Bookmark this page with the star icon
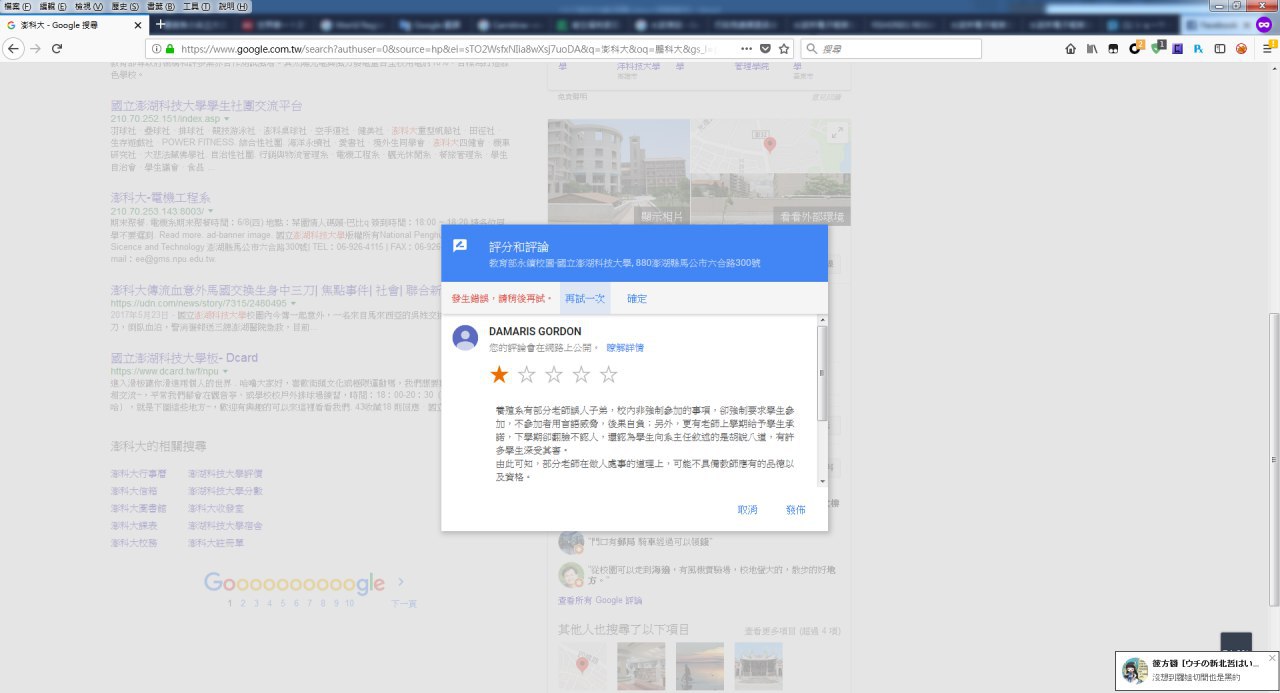This screenshot has height=693, width=1280. pos(785,48)
